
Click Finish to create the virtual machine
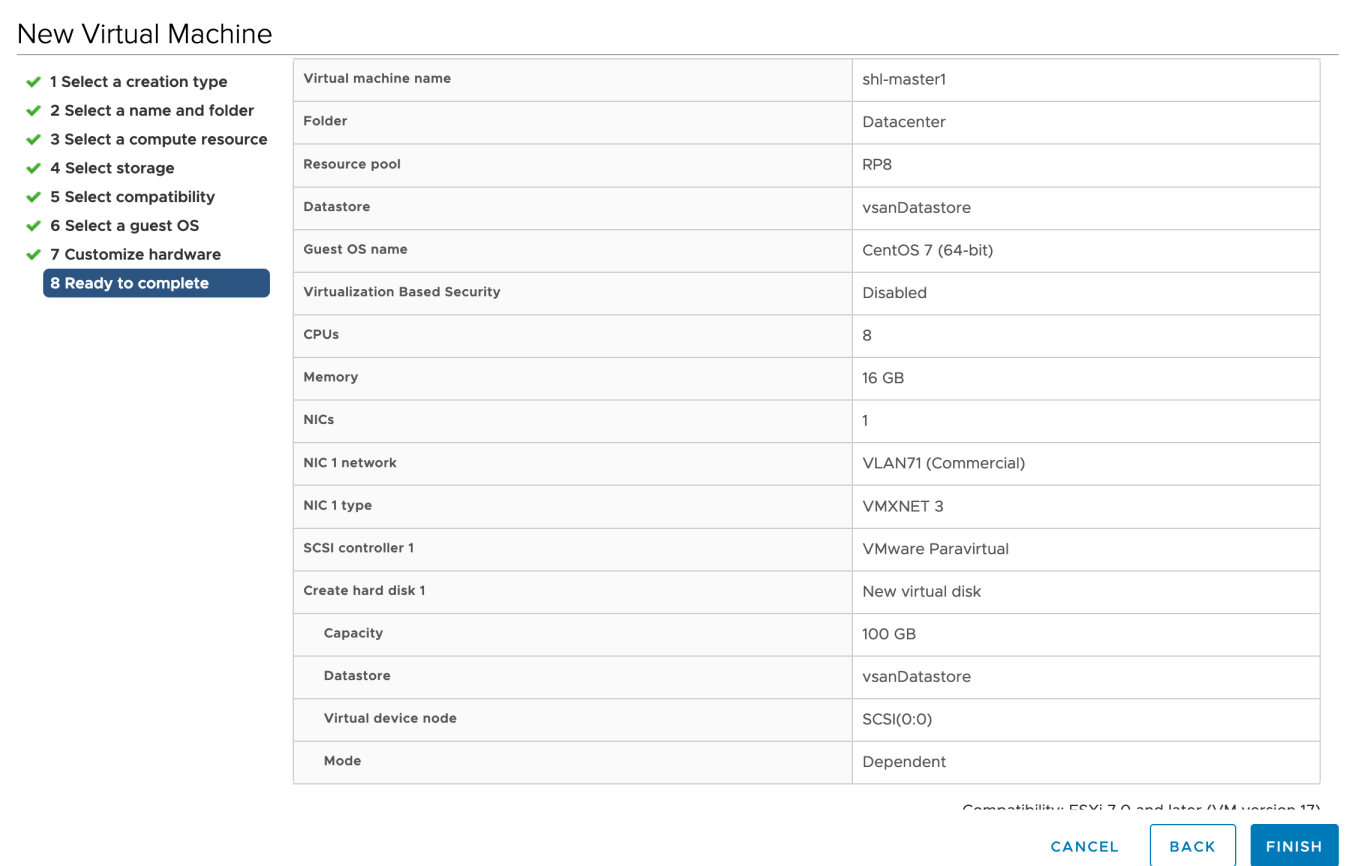coord(1294,845)
